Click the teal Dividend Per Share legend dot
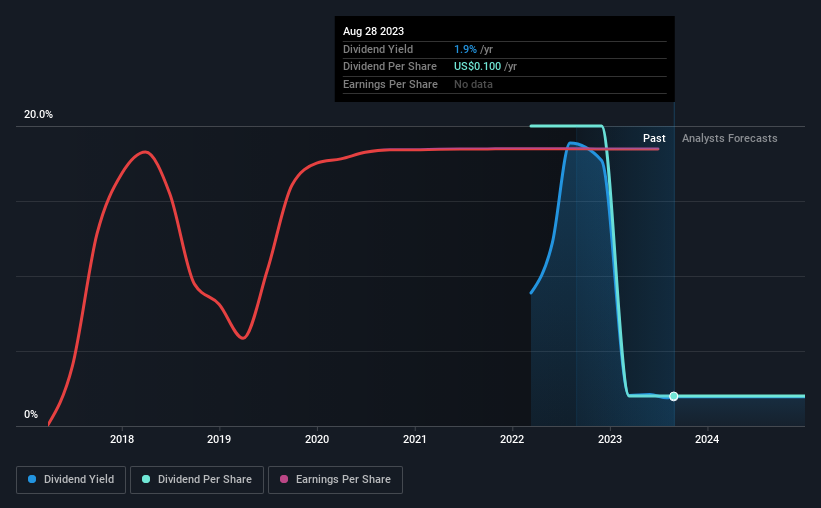 point(146,479)
